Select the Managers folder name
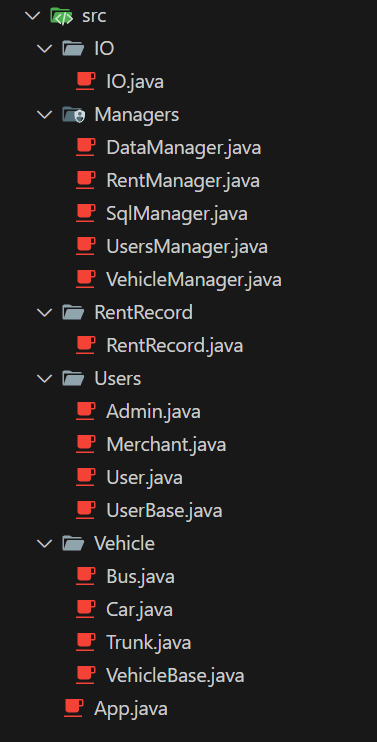The width and height of the screenshot is (377, 742). (137, 115)
